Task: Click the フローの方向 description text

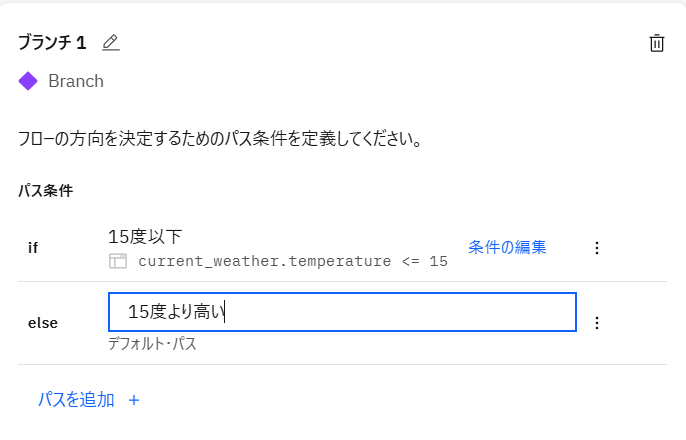Action: coord(218,138)
